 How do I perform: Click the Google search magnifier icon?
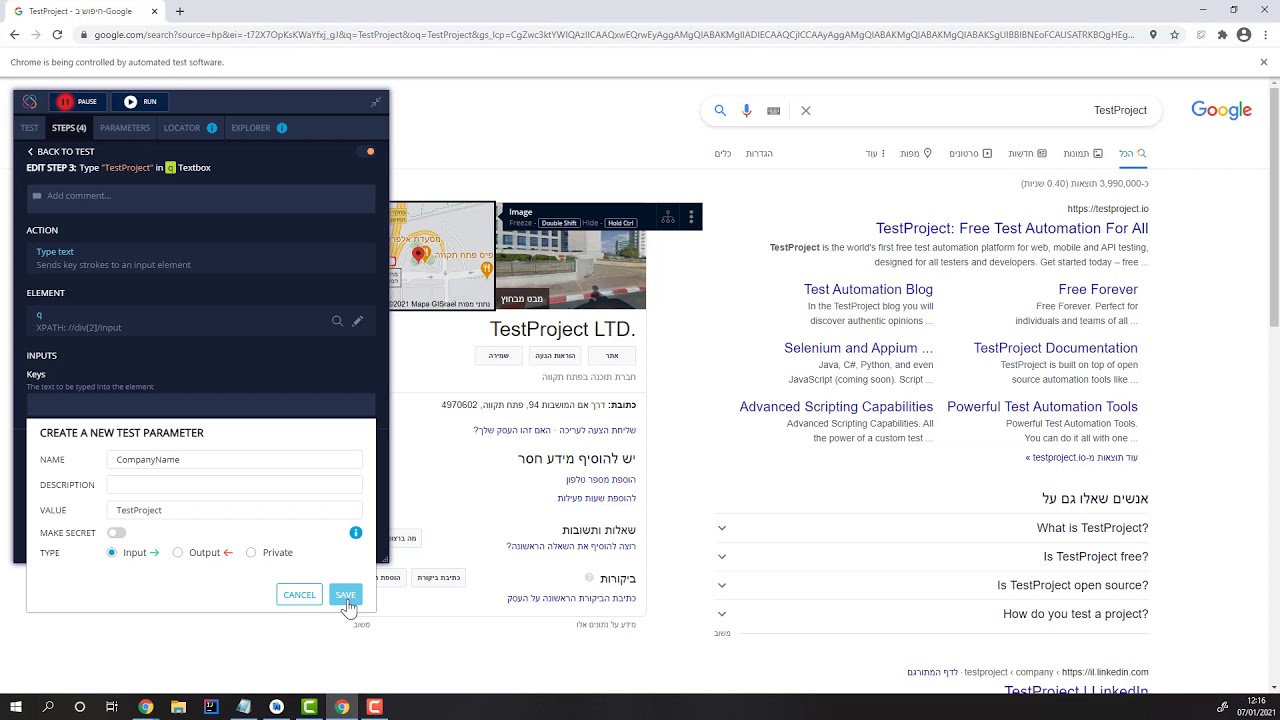pos(720,111)
